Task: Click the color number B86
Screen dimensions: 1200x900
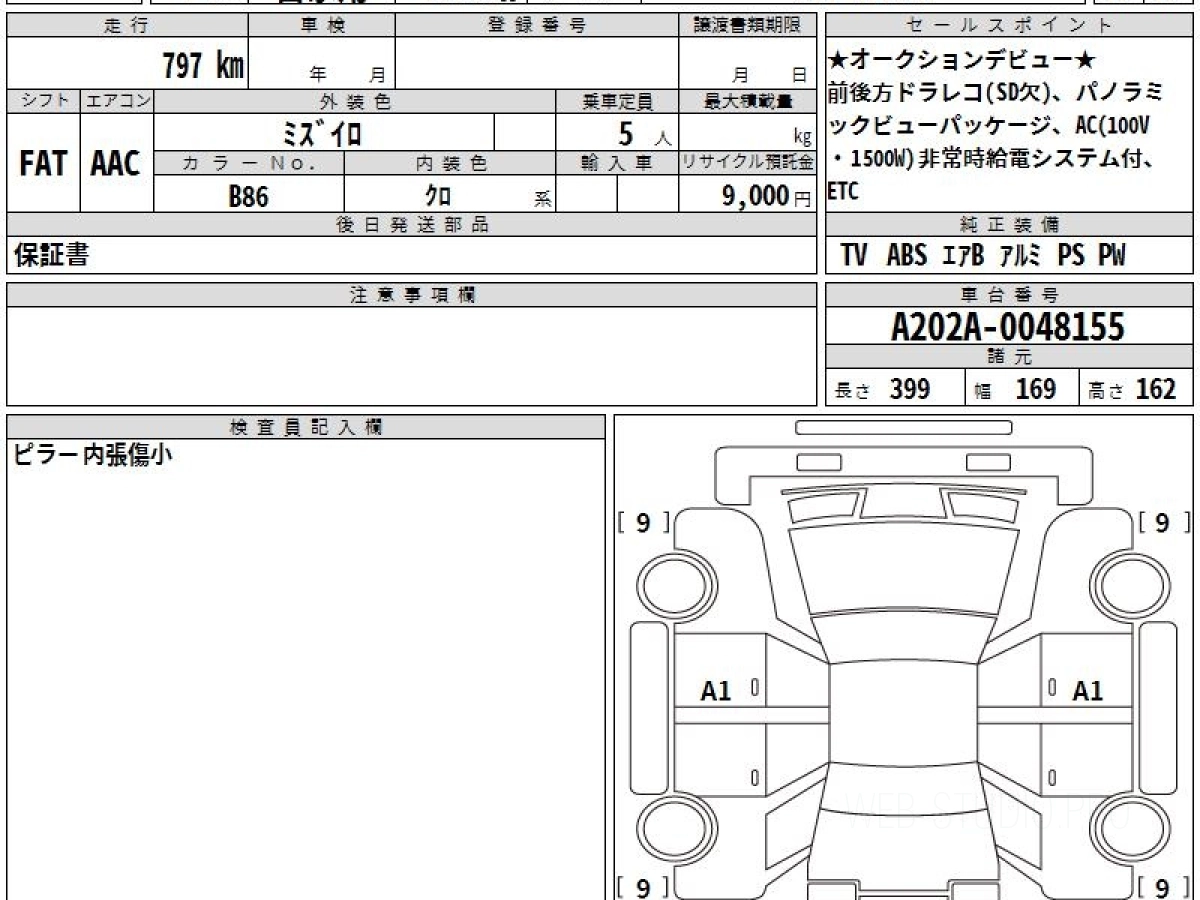Action: click(x=248, y=197)
